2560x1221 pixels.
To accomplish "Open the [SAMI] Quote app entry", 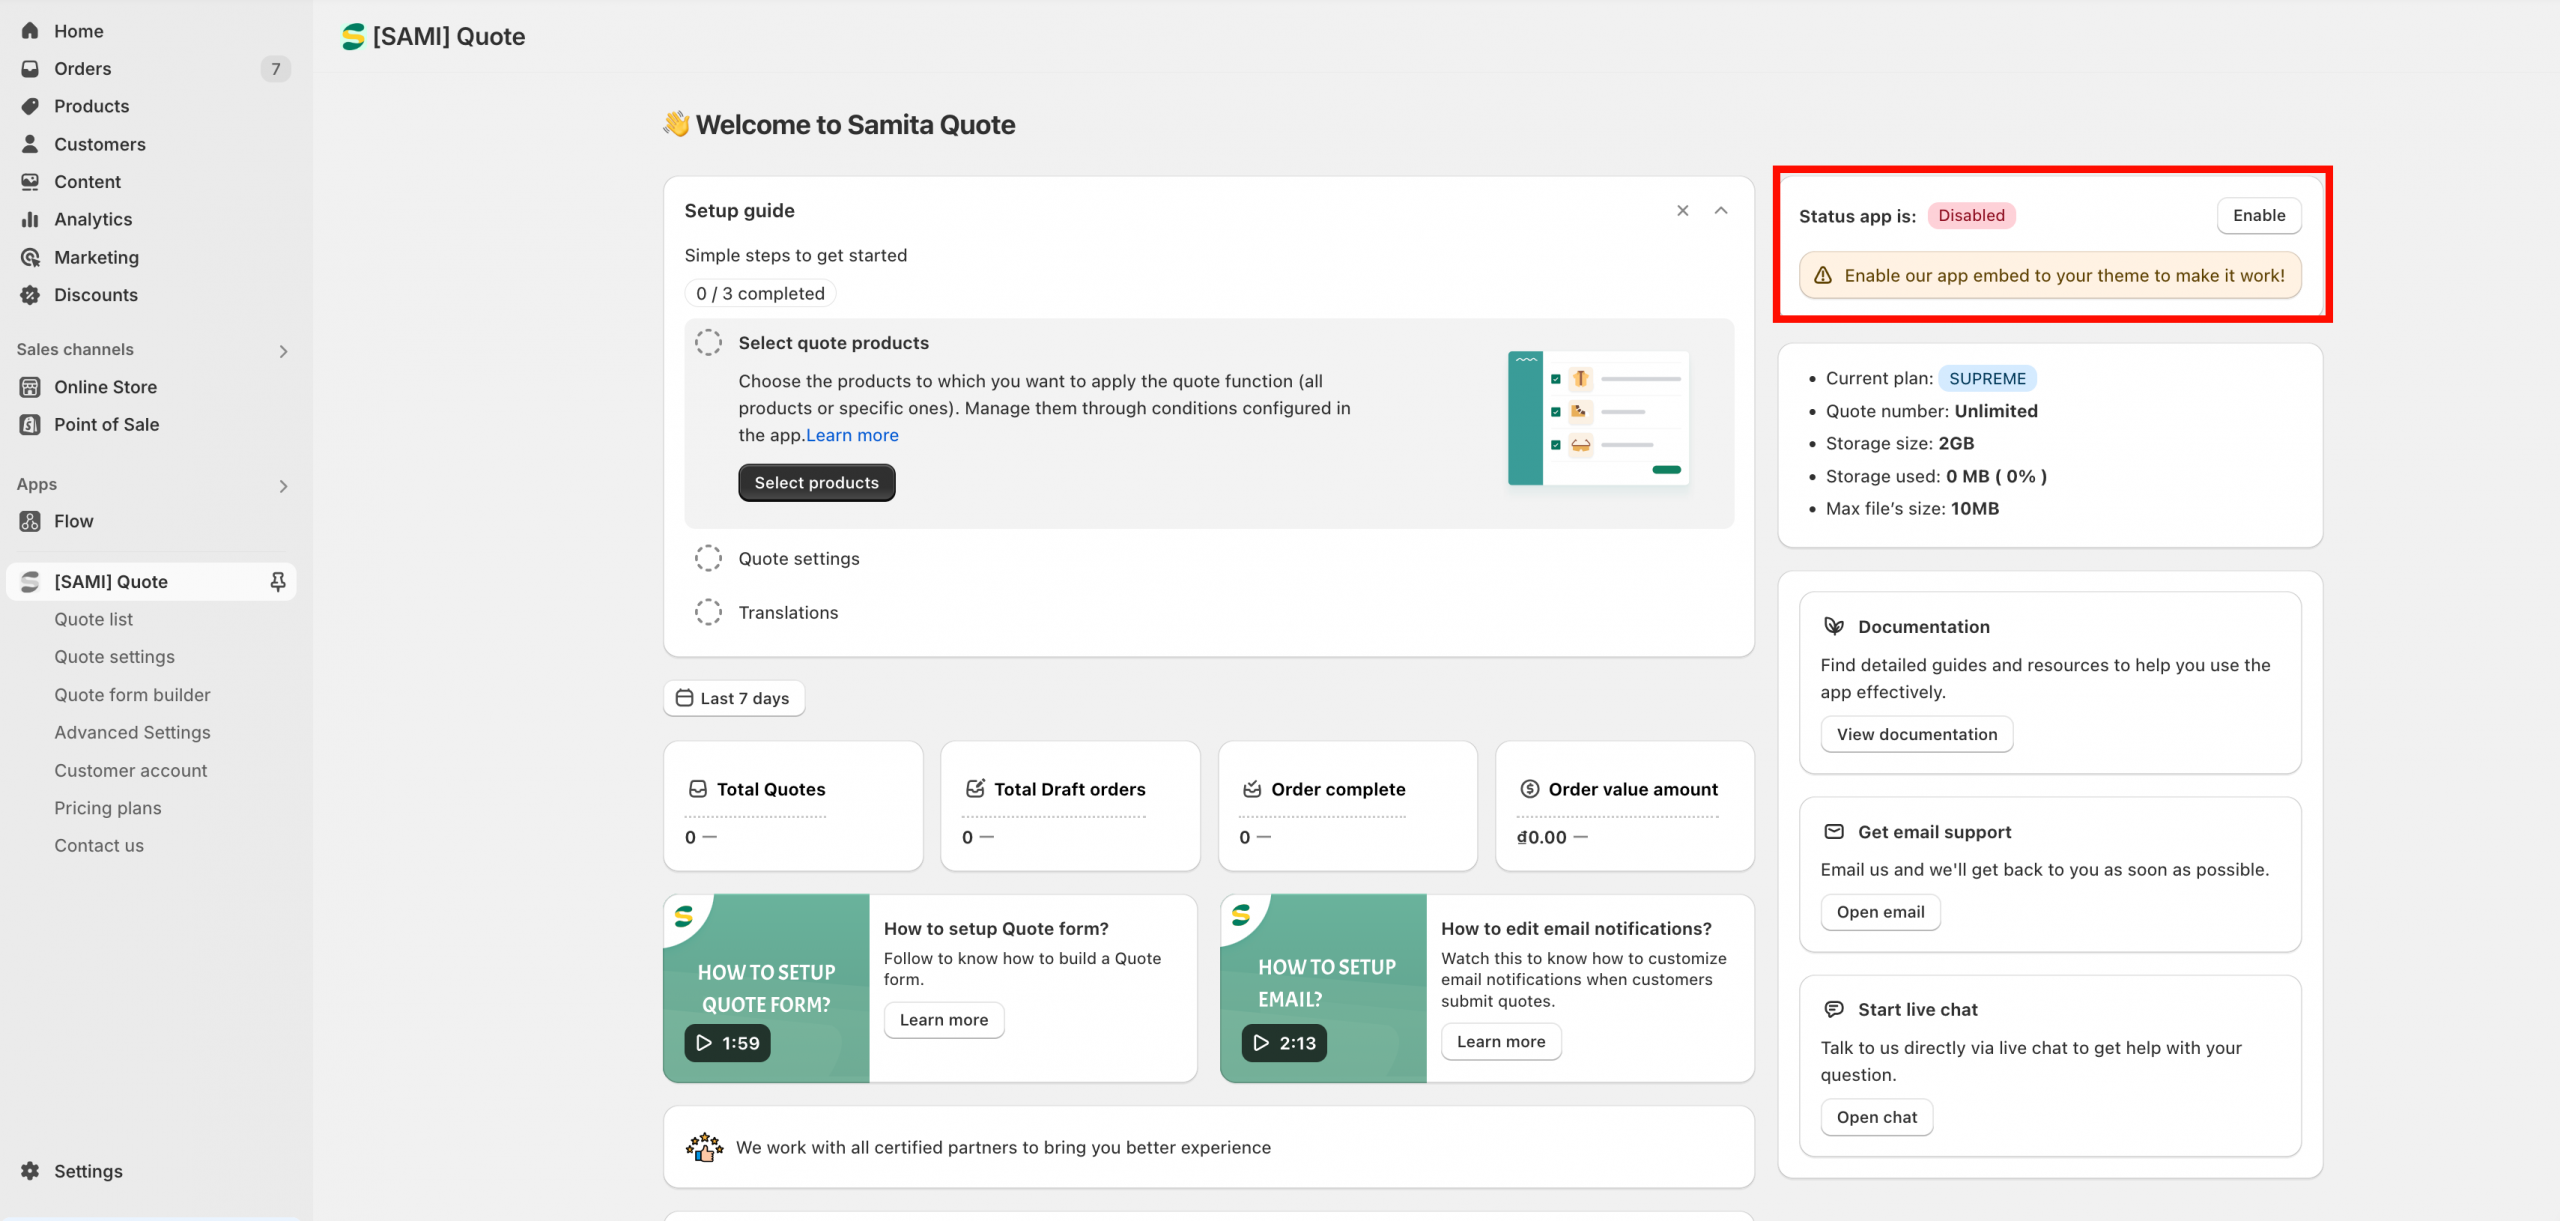I will click(x=150, y=582).
